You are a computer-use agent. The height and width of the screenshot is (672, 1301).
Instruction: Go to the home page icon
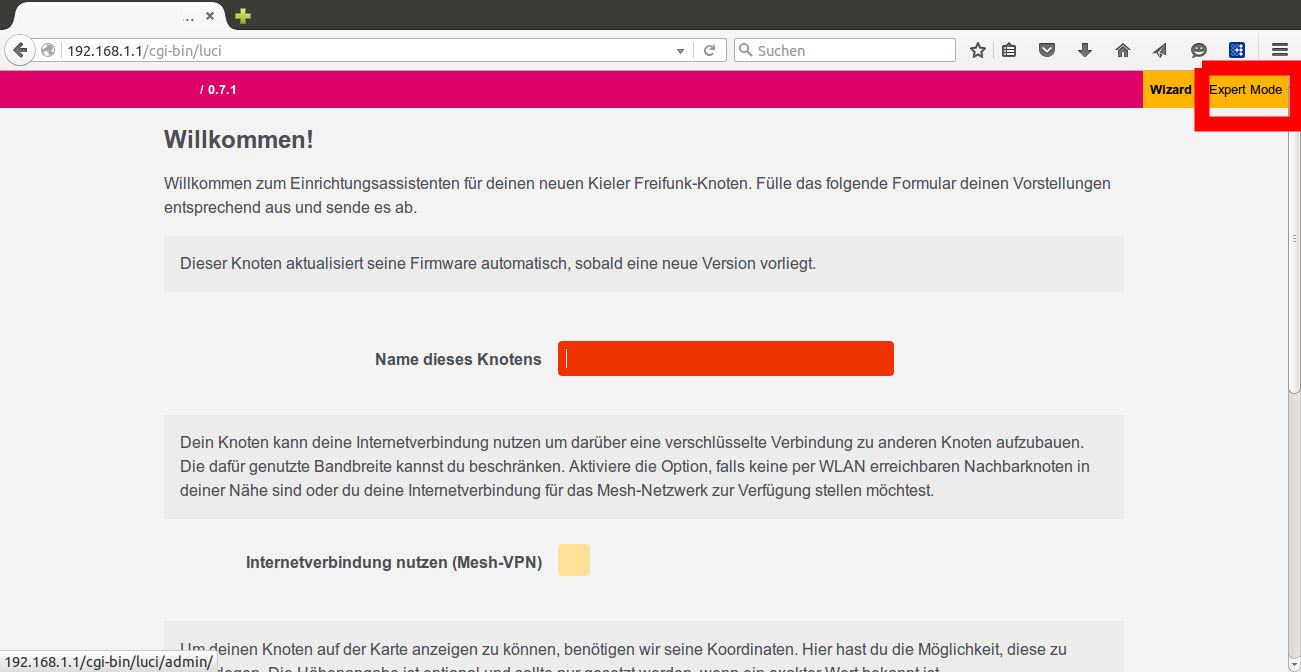pyautogui.click(x=1123, y=50)
